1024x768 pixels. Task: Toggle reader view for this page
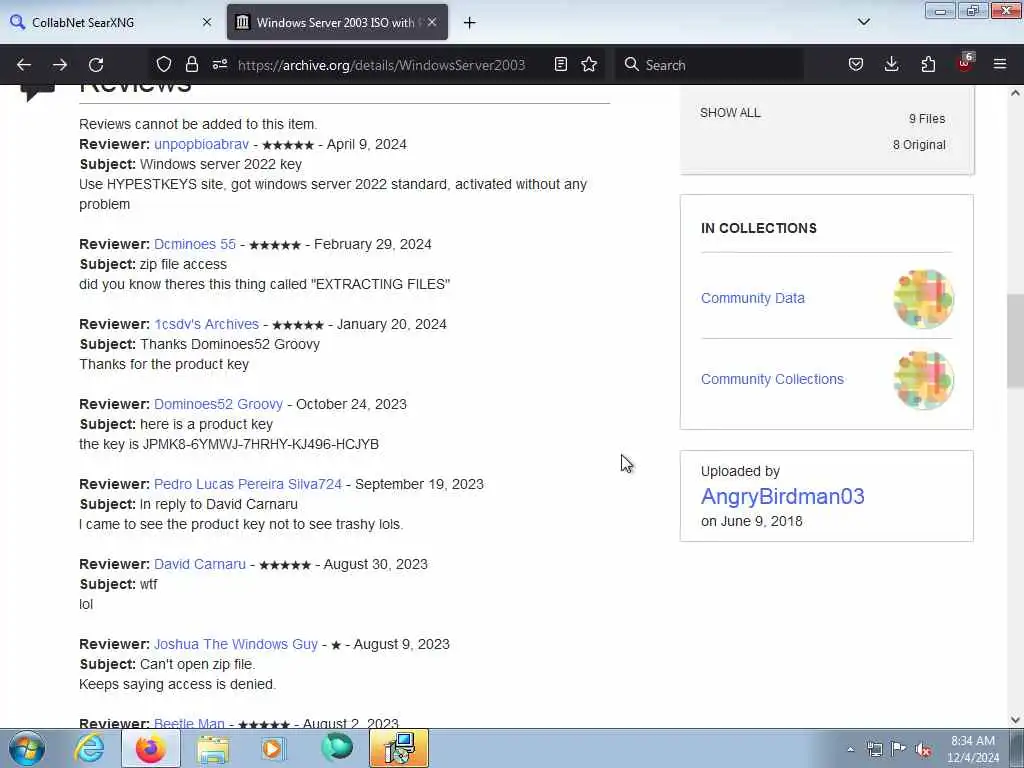[560, 64]
